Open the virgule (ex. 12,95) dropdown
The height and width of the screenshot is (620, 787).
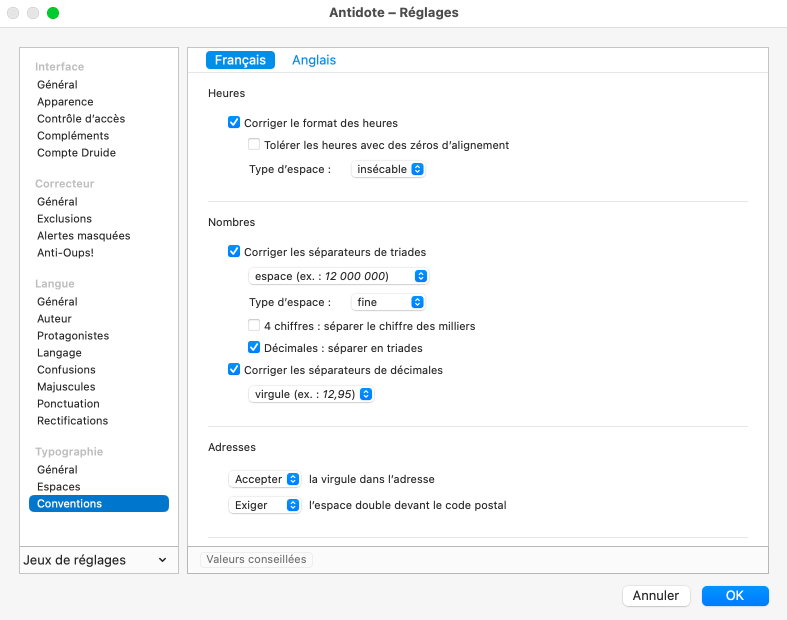pyautogui.click(x=311, y=395)
